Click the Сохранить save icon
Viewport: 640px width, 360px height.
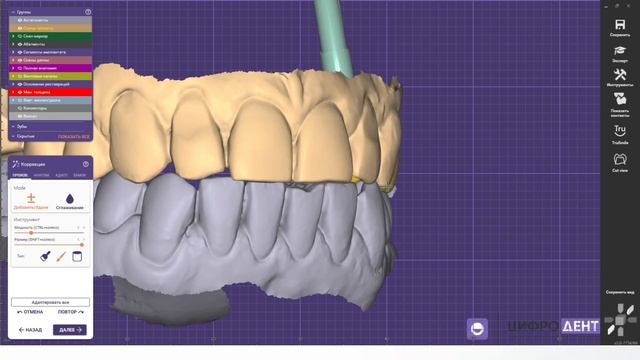(620, 24)
